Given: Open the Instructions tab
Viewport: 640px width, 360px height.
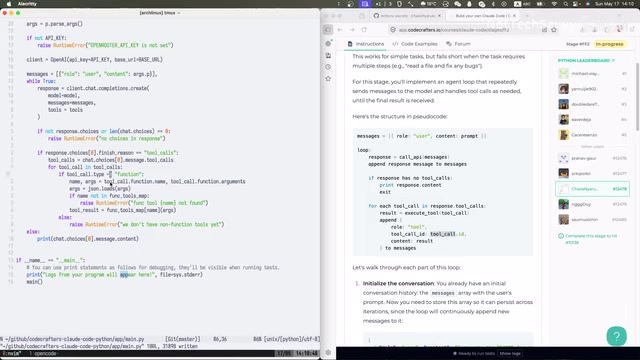Looking at the screenshot, I should (x=366, y=44).
